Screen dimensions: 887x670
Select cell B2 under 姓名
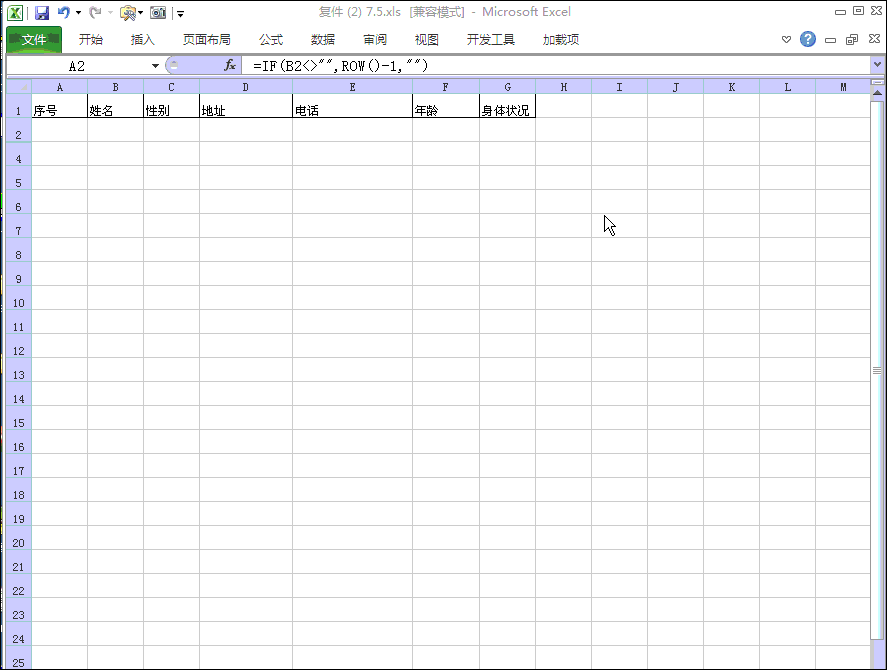(x=115, y=130)
